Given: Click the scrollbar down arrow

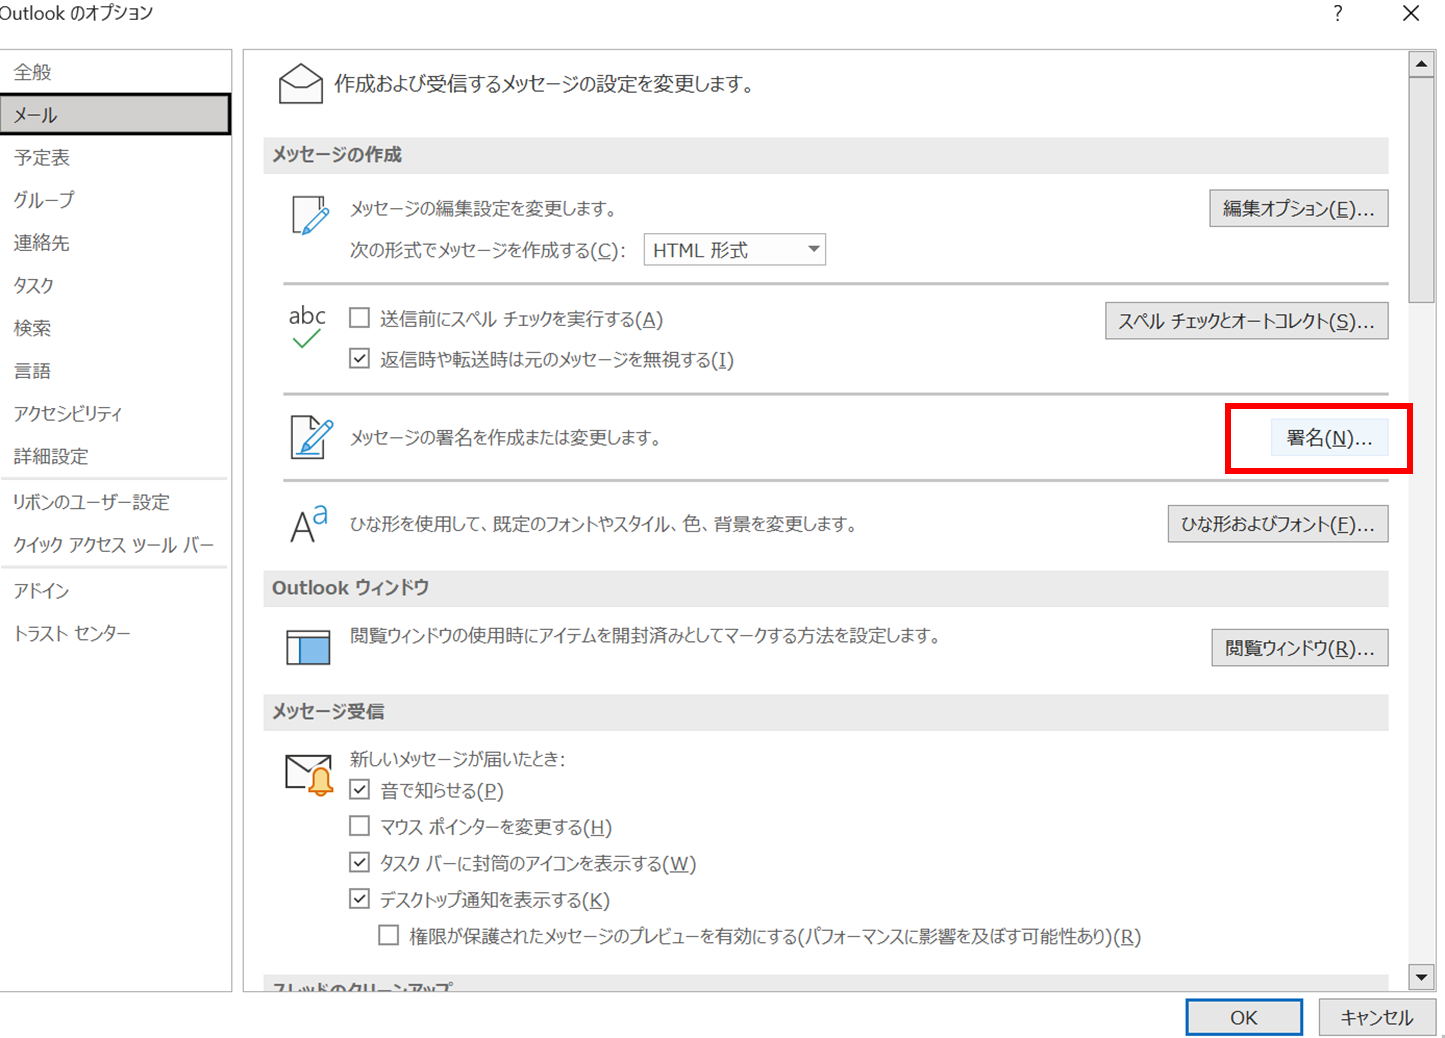Looking at the screenshot, I should tap(1421, 976).
